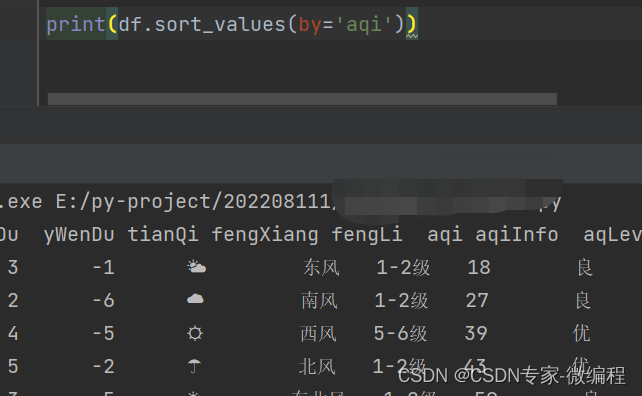Click the print keyword in the code editor
Image resolution: width=642 pixels, height=396 pixels.
[76, 25]
